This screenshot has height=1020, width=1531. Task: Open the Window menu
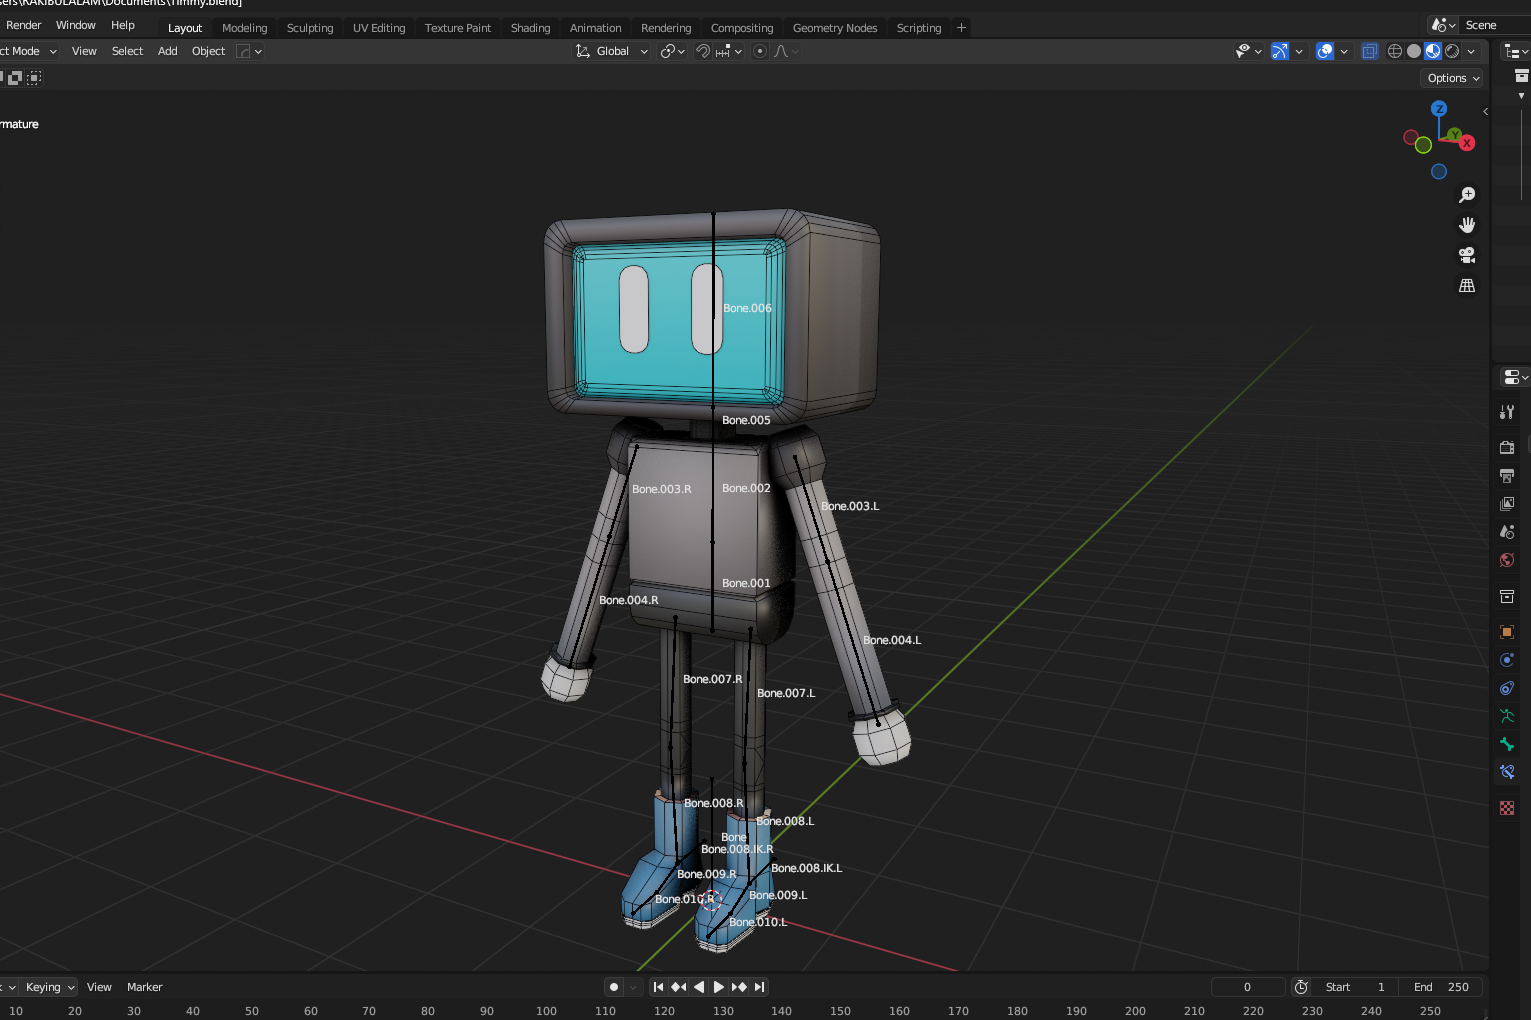pyautogui.click(x=76, y=25)
